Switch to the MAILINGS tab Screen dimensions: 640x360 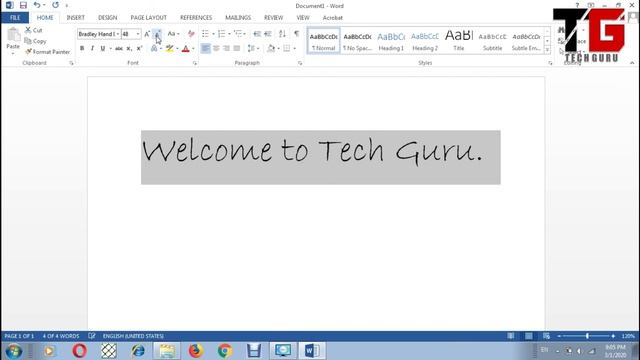coord(238,18)
